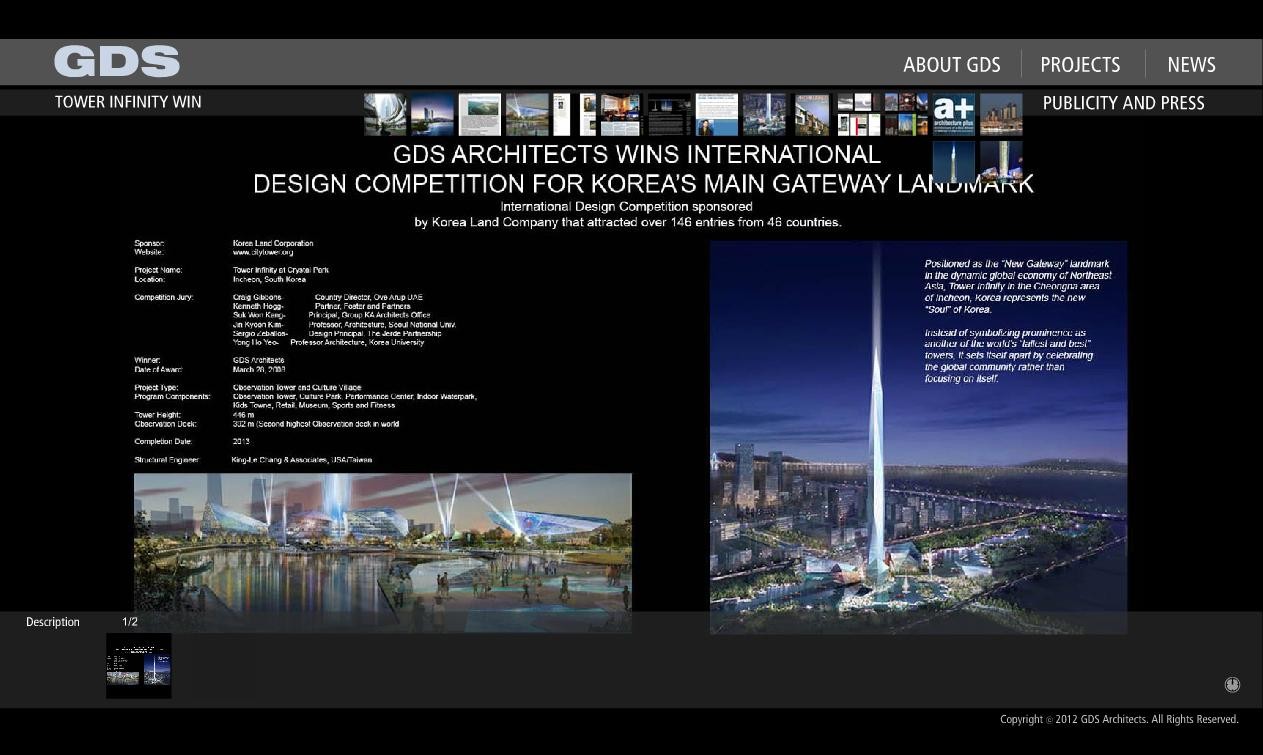The height and width of the screenshot is (755, 1263).
Task: Open the a+ architecture plus thumbnail
Action: pyautogui.click(x=953, y=115)
